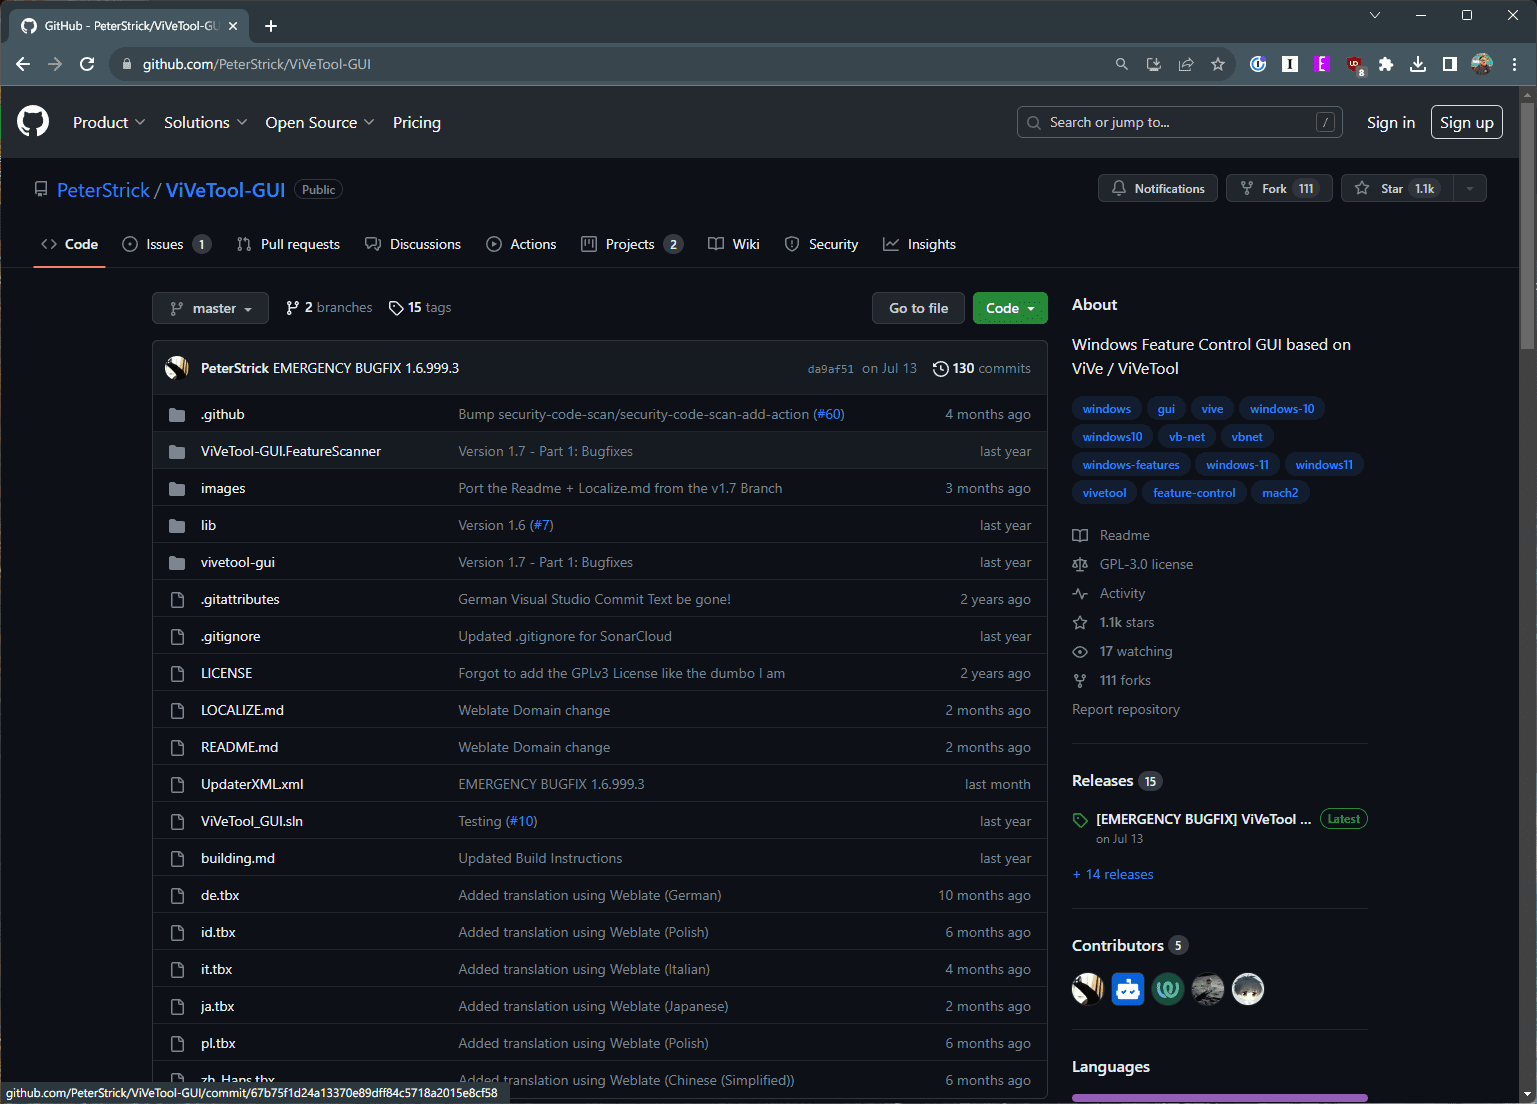Open the vivetool-gui folder
Viewport: 1537px width, 1104px height.
click(x=238, y=562)
